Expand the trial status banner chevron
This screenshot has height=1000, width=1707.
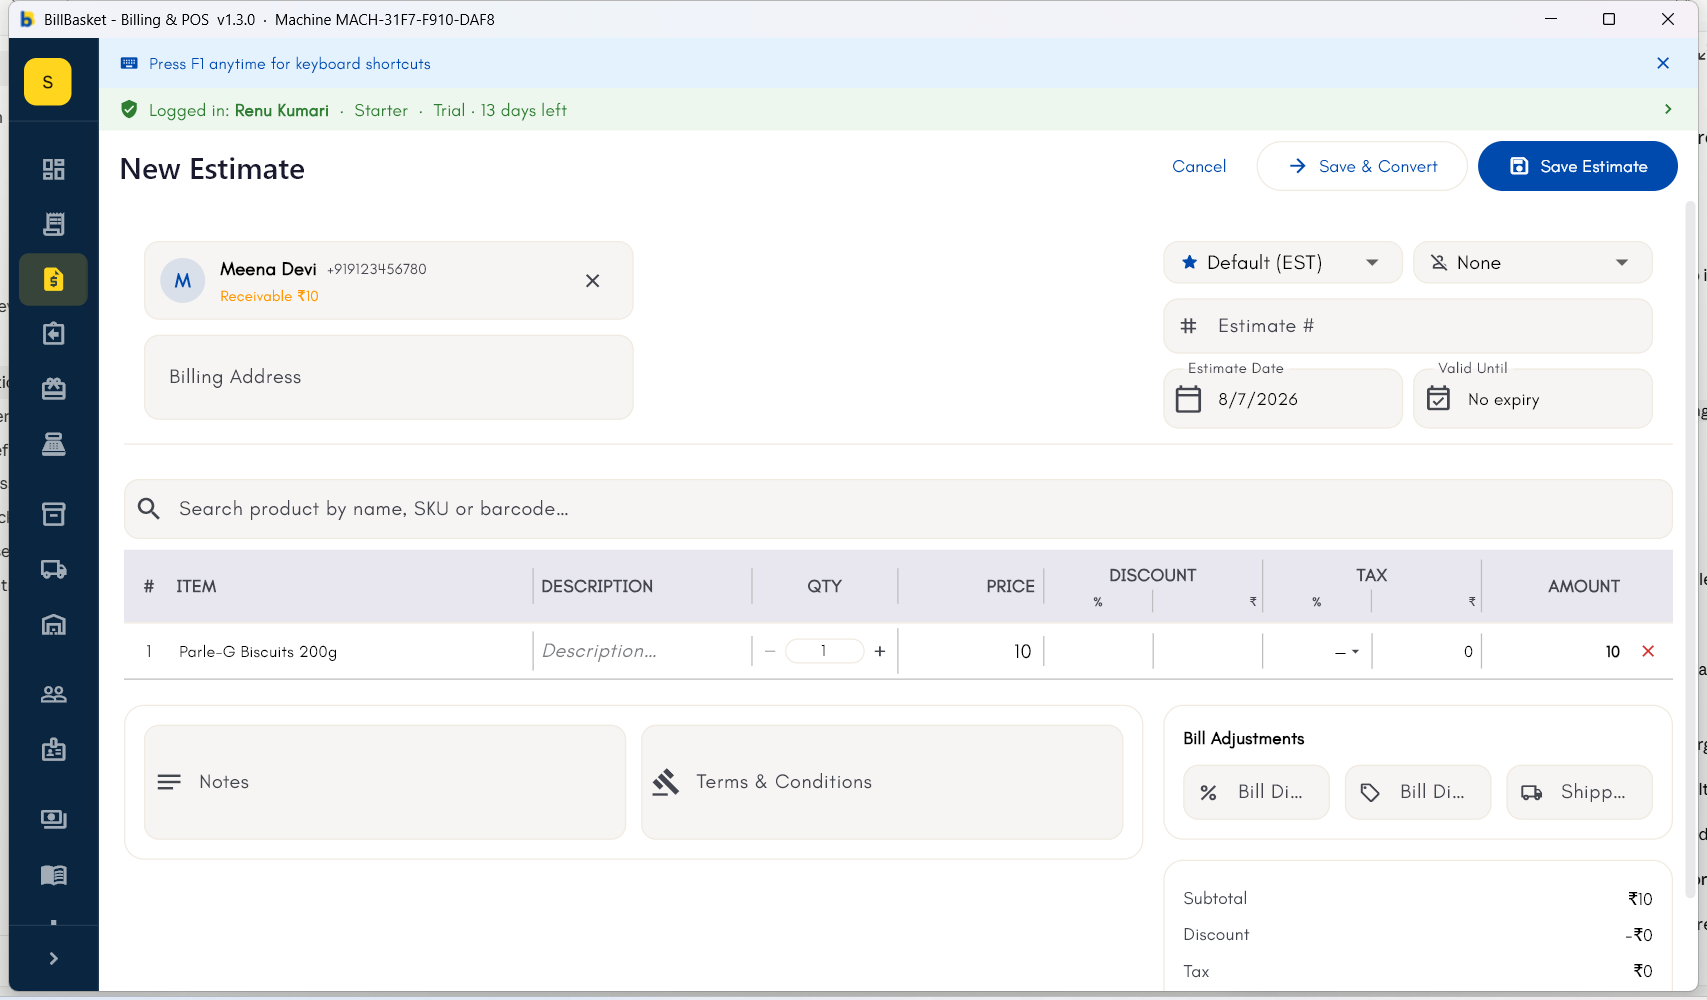[1668, 109]
